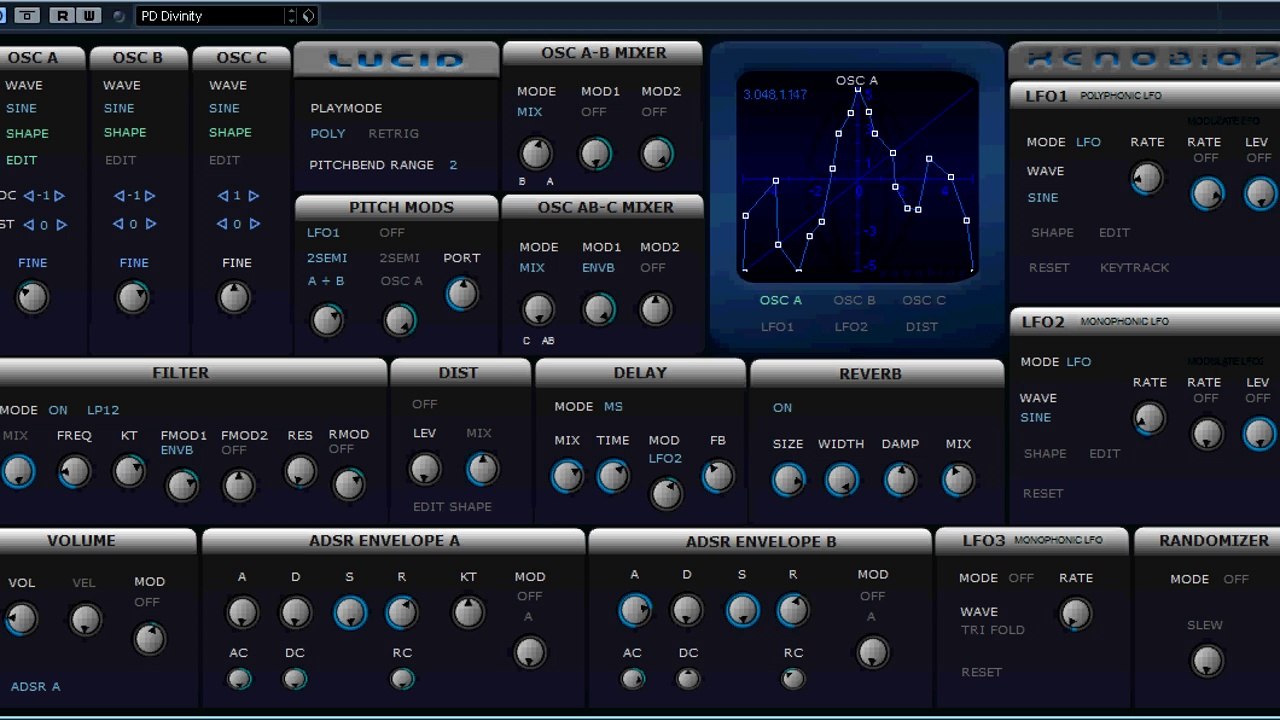This screenshot has height=720, width=1280.
Task: Click the OSC A-B Mixer B/A mix knob
Action: 536,154
